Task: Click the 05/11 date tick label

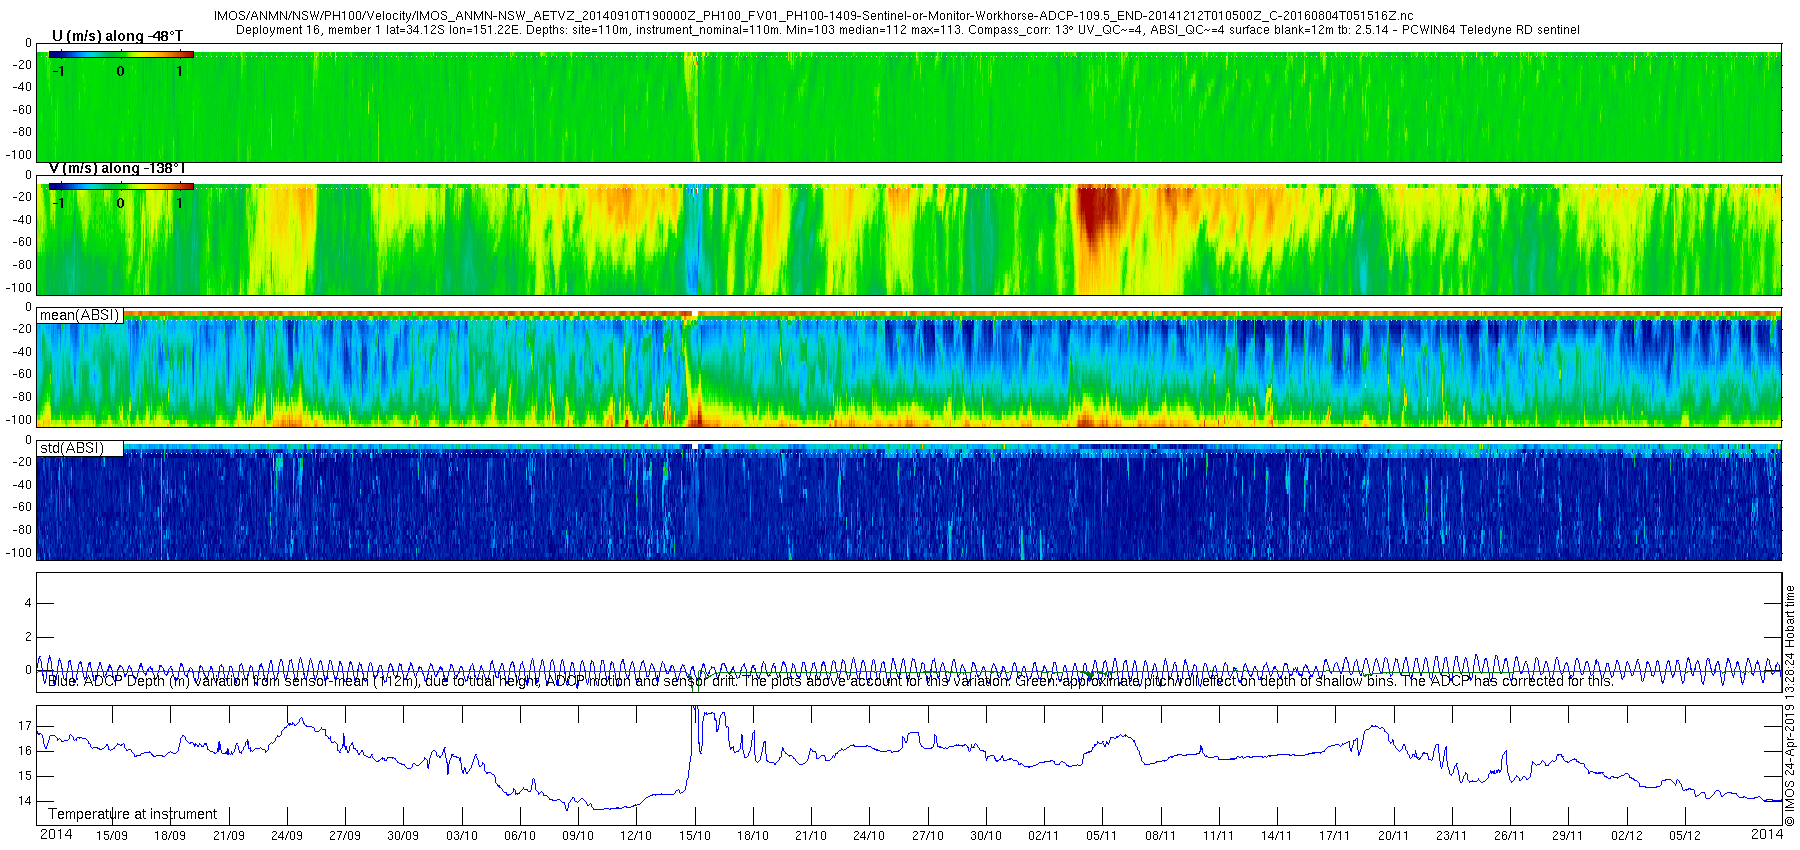Action: (1102, 836)
